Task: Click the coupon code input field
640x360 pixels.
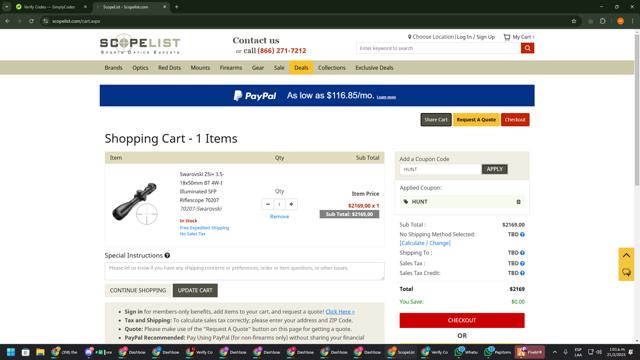Action: click(440, 169)
